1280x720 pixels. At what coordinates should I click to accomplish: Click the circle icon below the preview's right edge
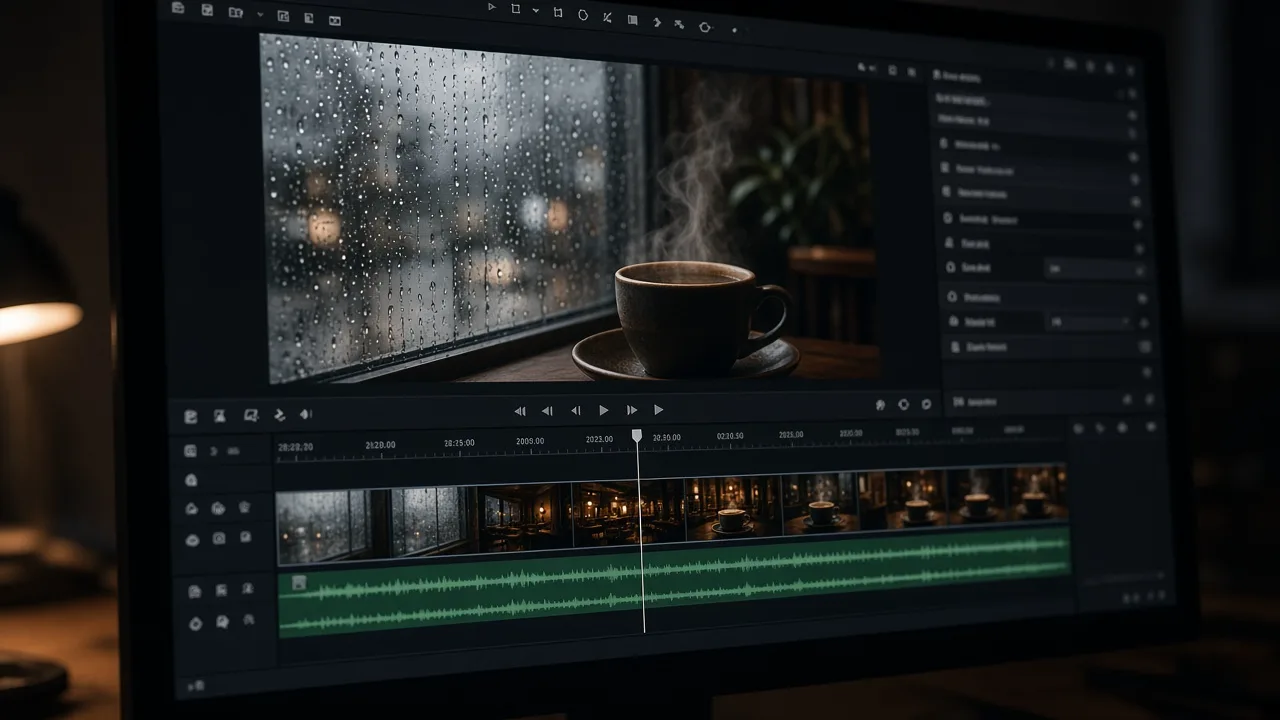point(903,404)
